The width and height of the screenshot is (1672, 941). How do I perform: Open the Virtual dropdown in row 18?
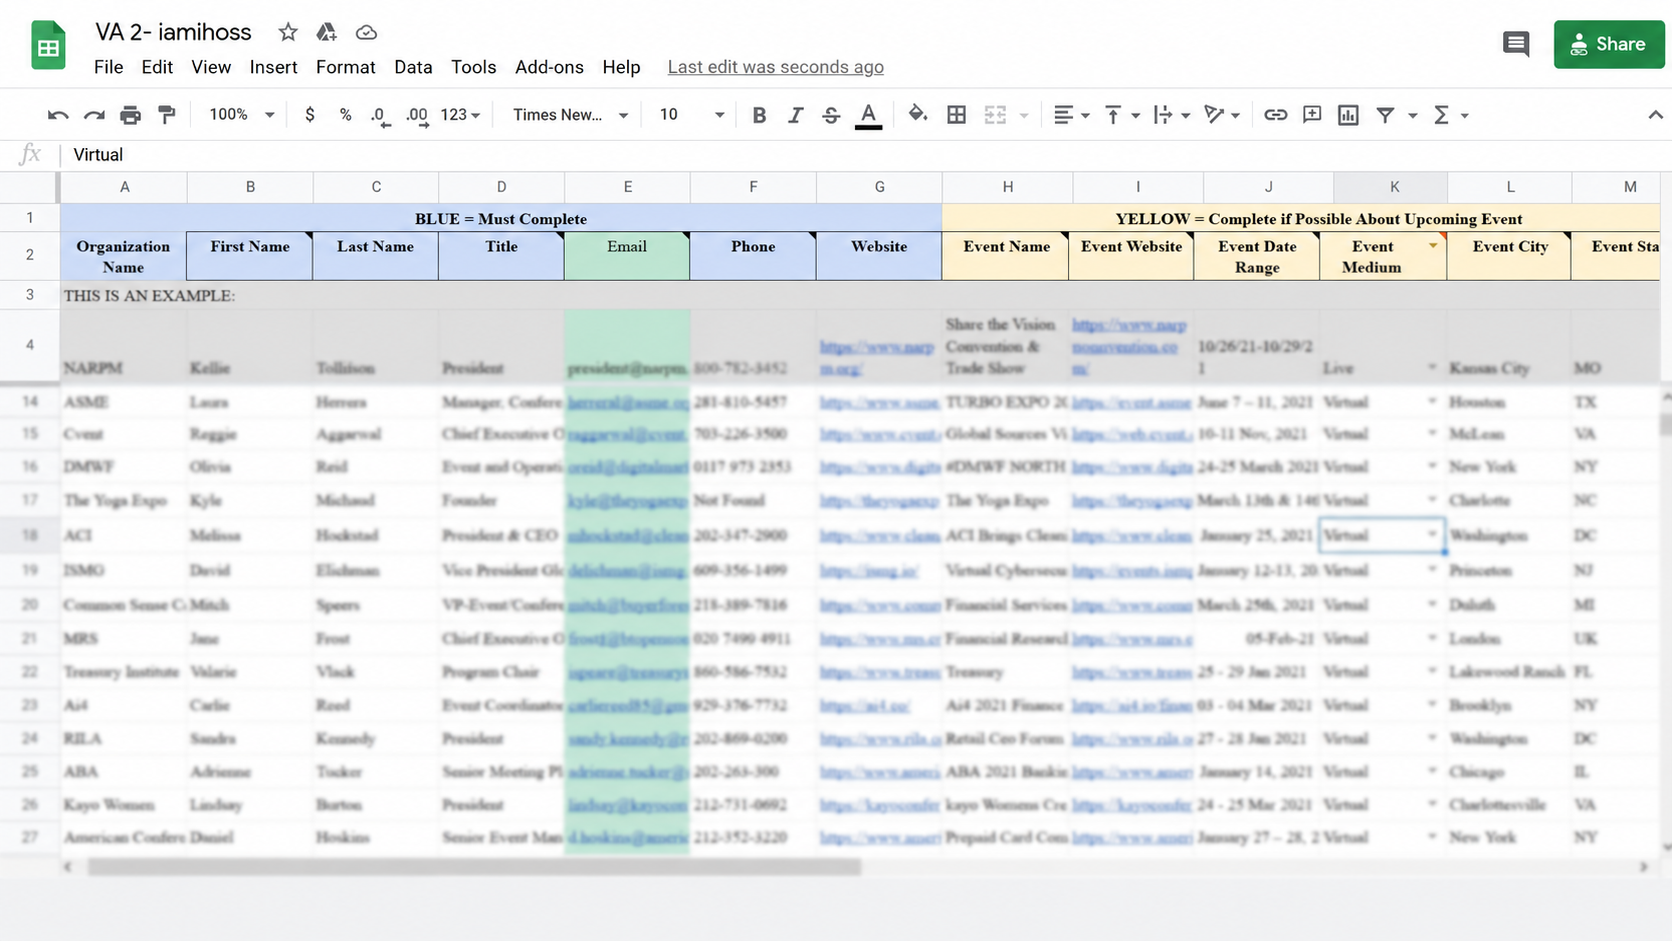pyautogui.click(x=1432, y=535)
